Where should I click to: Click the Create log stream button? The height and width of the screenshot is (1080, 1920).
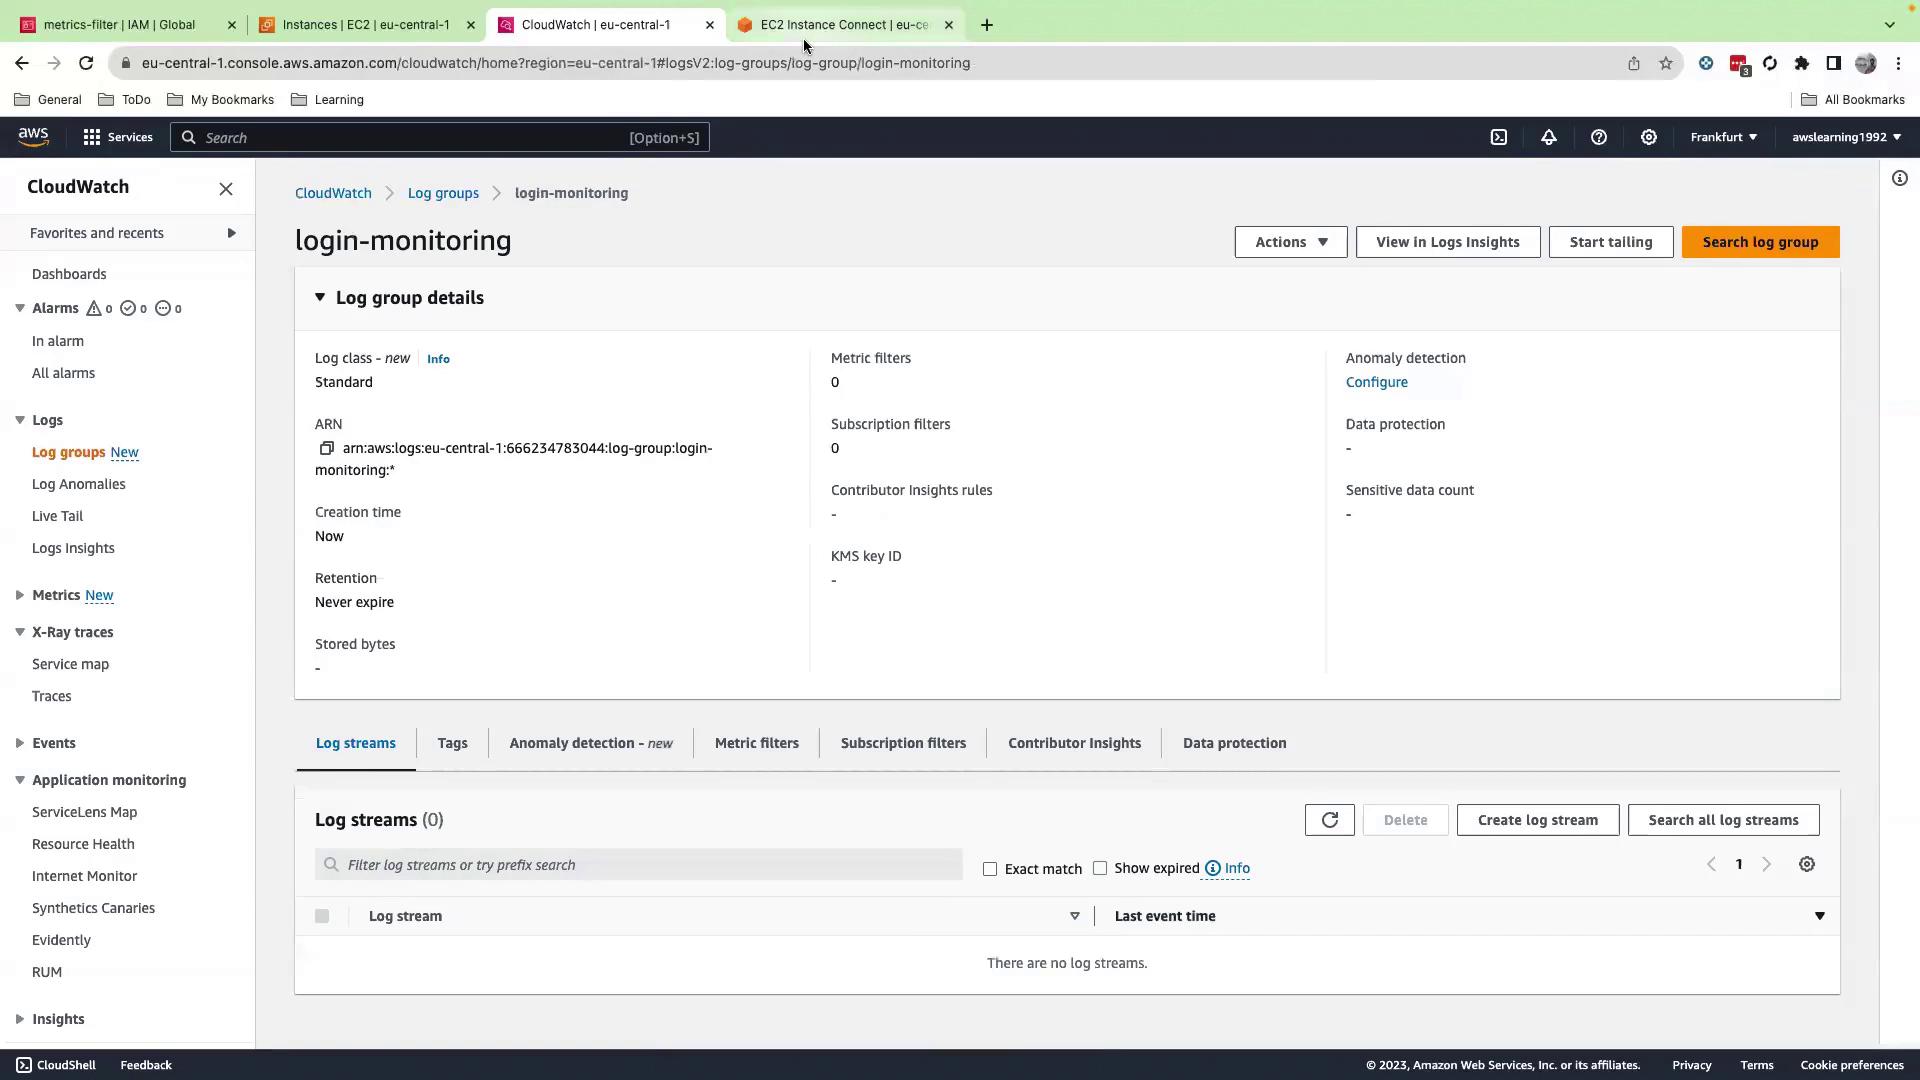[1537, 820]
